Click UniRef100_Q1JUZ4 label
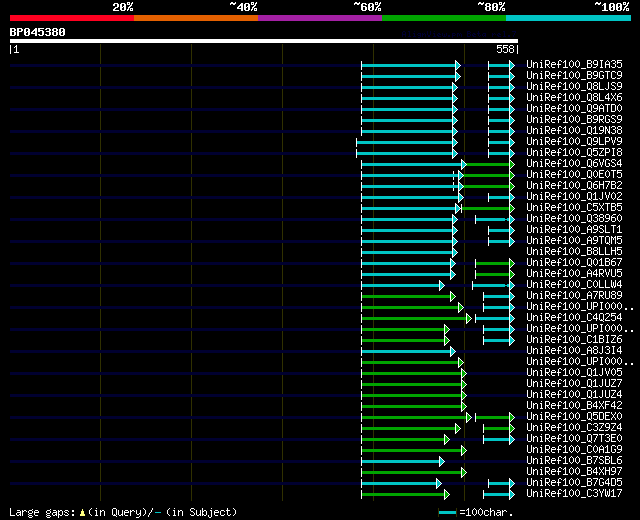 pos(574,395)
